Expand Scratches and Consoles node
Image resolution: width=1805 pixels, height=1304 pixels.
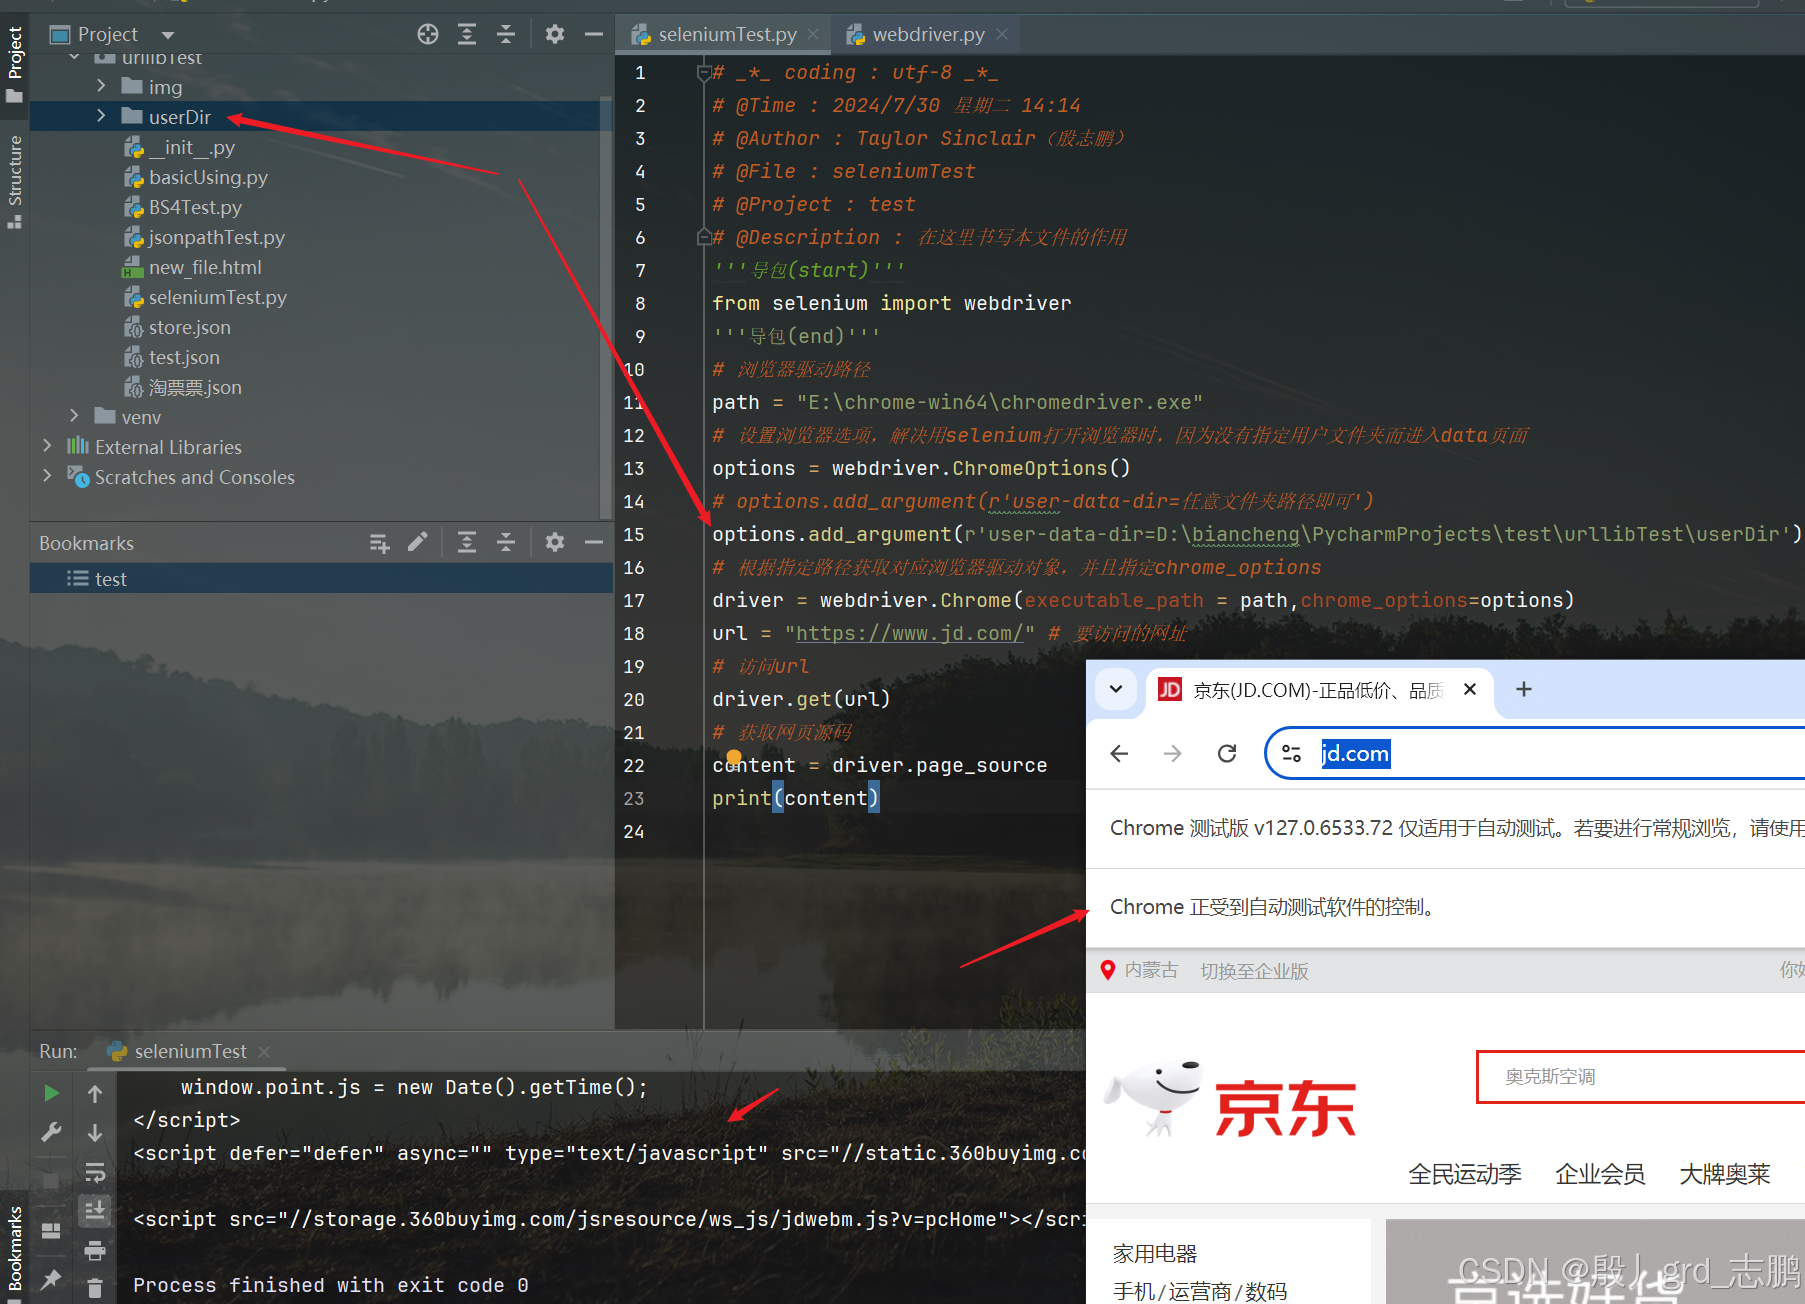(x=47, y=476)
